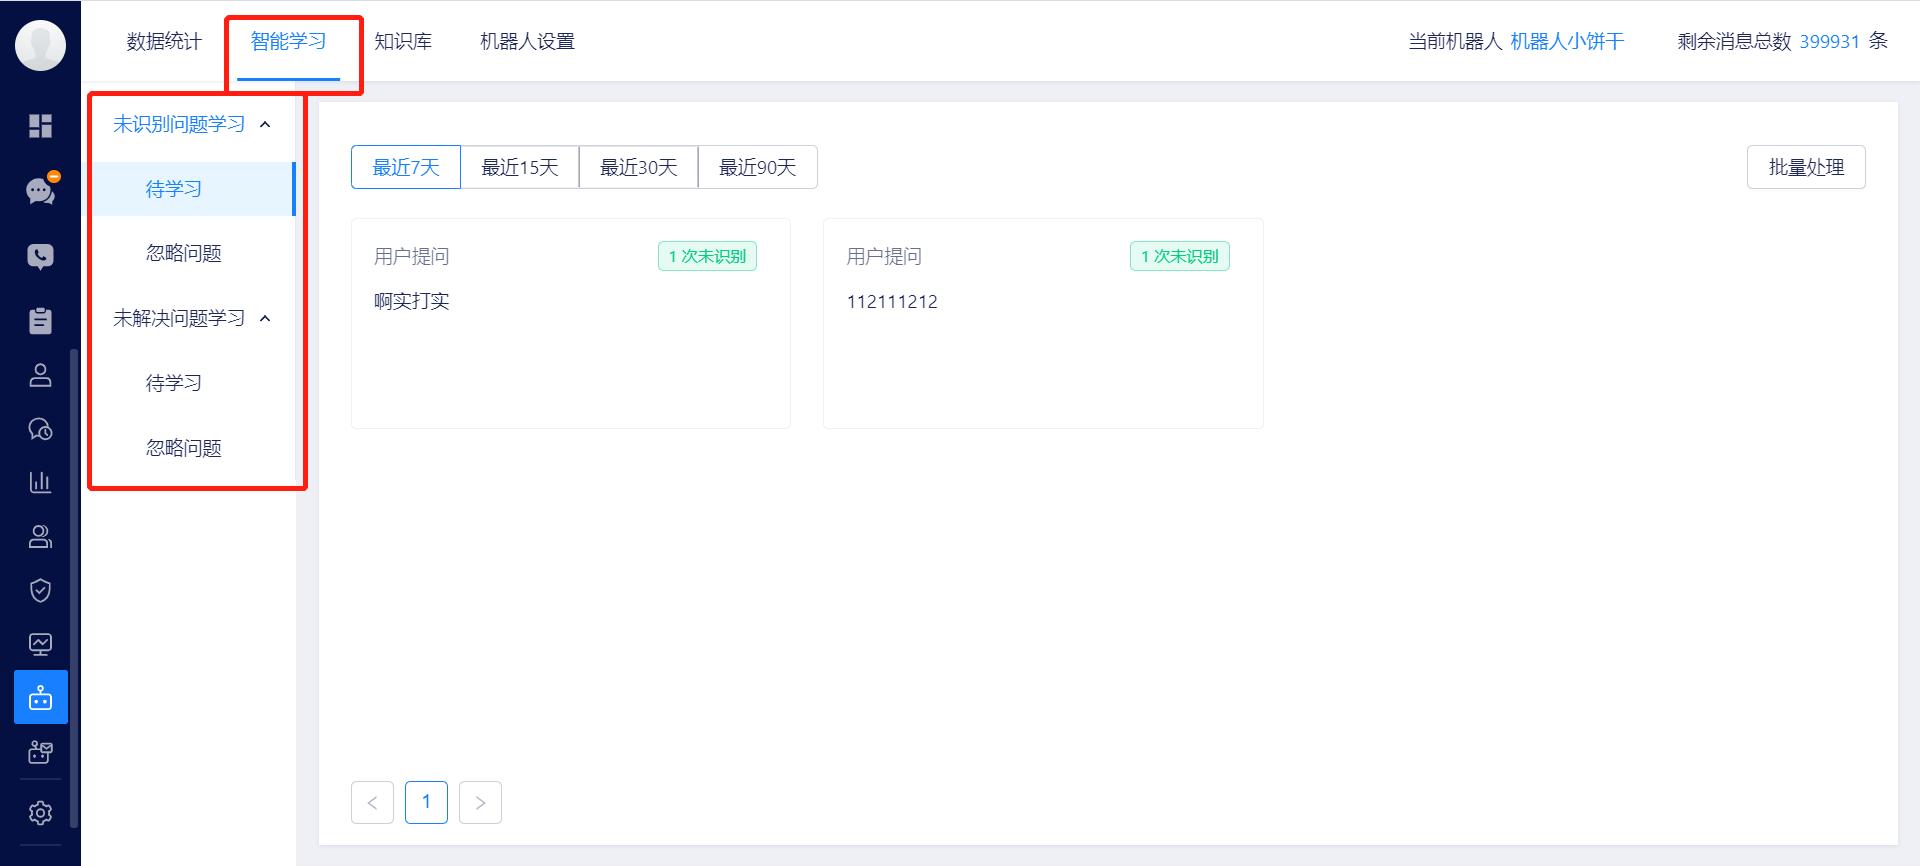Open the next page arrow in pagination
The height and width of the screenshot is (866, 1920).
pos(480,802)
